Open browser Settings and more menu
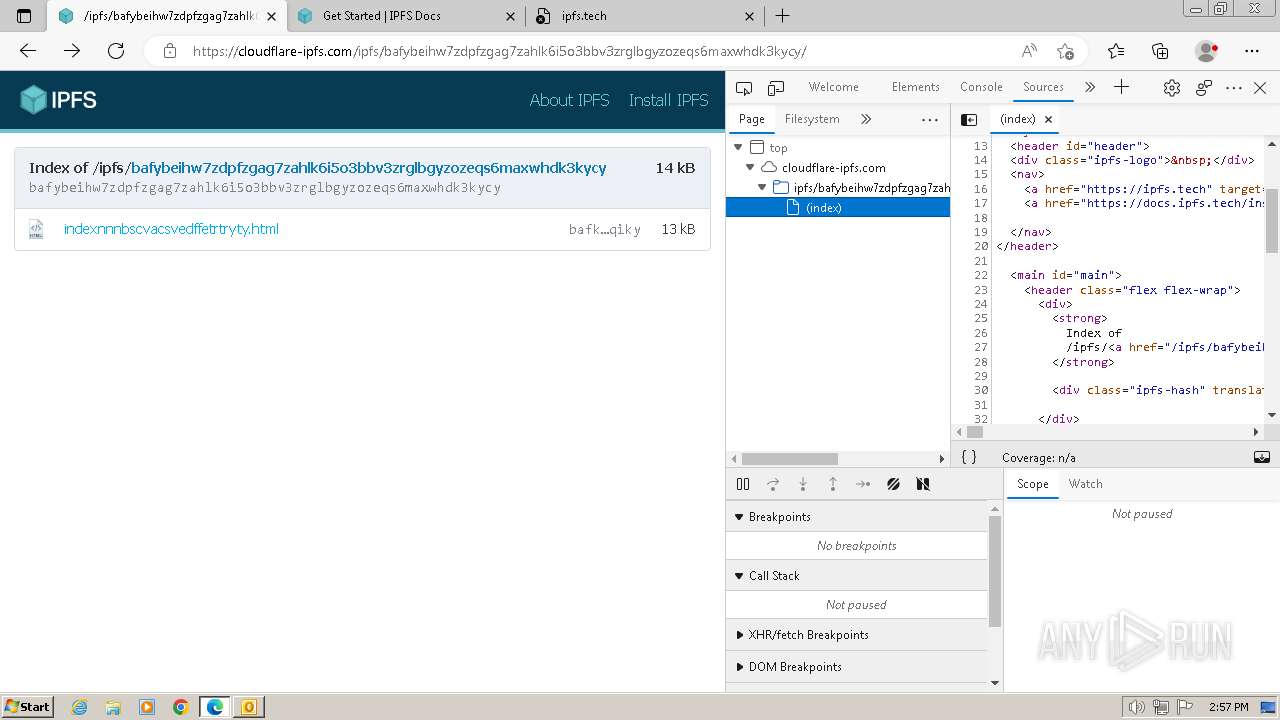Screen dimensions: 1280x720 tap(1252, 51)
